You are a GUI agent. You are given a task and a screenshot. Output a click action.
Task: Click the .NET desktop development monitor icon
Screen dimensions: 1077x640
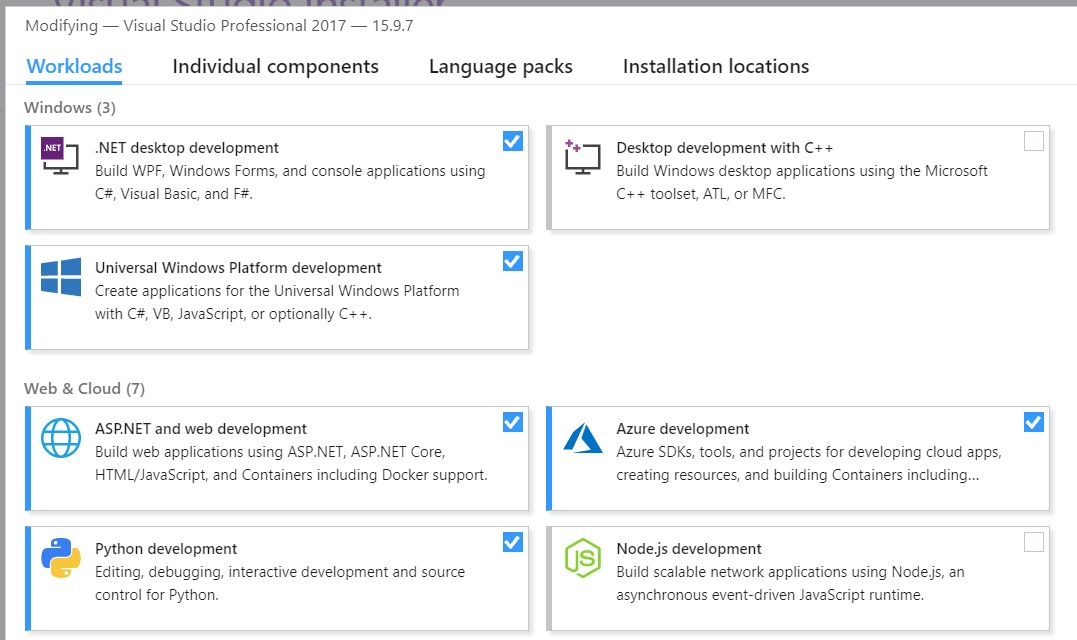coord(60,155)
